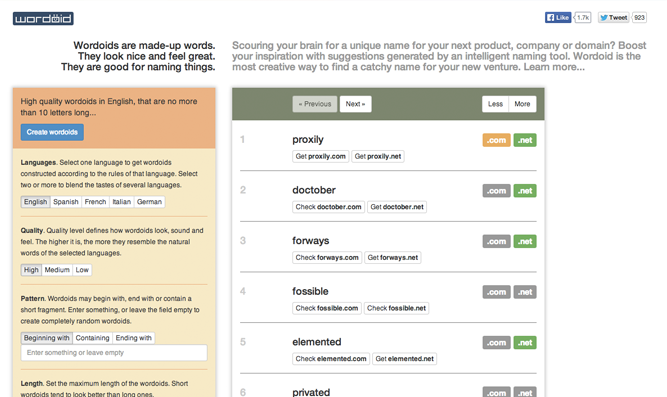Screen dimensions: 667x397
Task: Click the Tweet button
Action: click(613, 17)
